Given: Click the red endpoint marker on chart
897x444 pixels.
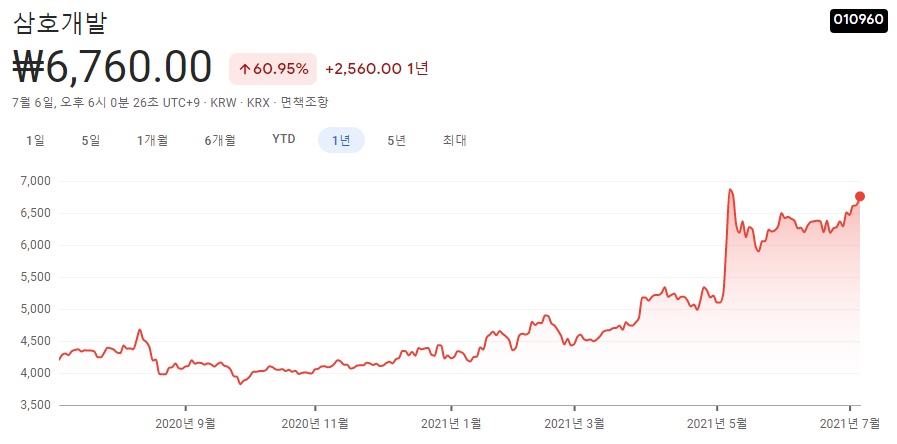Looking at the screenshot, I should [x=859, y=196].
